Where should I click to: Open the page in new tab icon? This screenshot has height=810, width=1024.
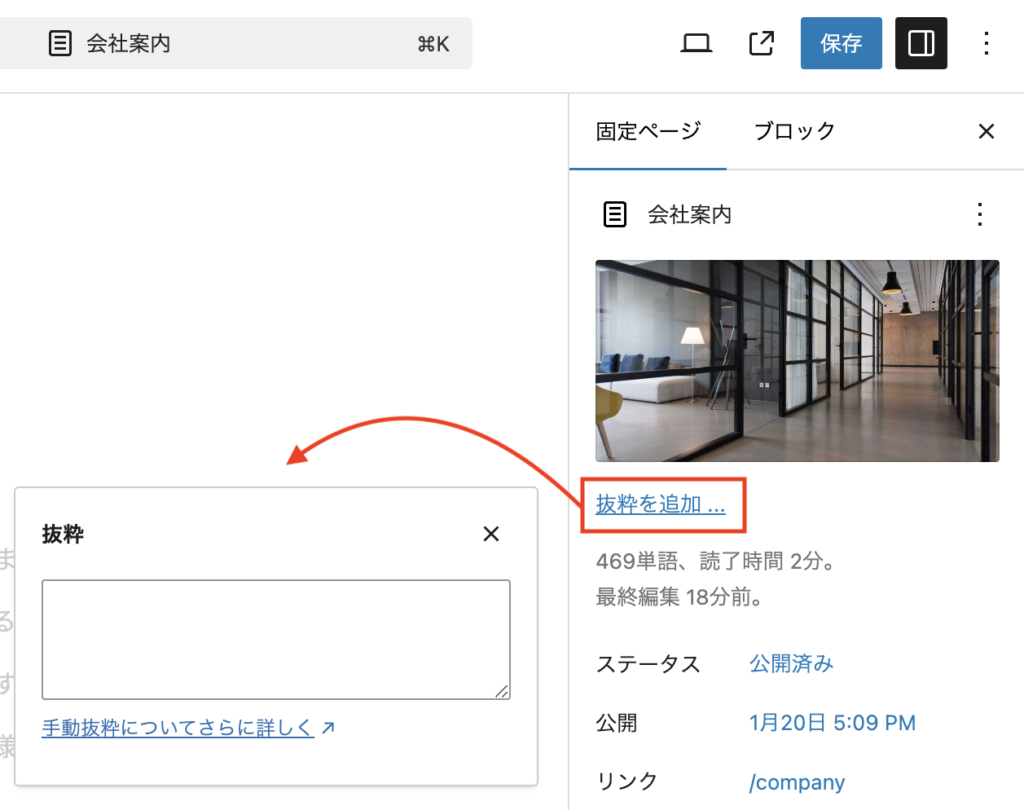coord(761,43)
